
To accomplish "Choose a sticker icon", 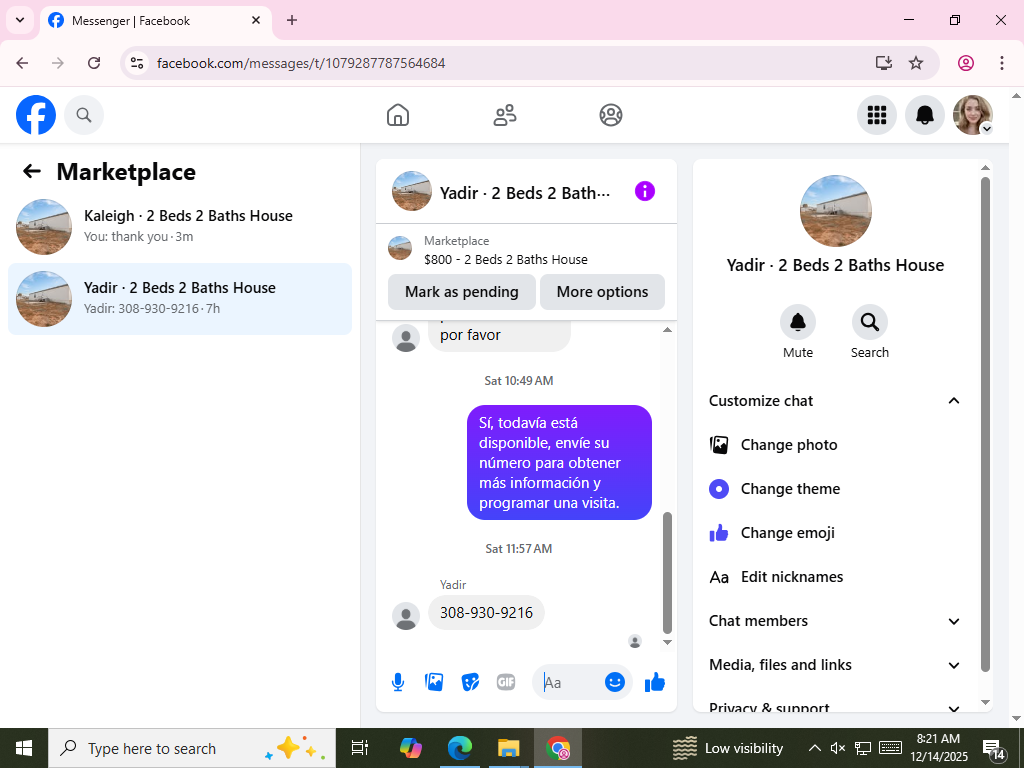I will pyautogui.click(x=470, y=682).
